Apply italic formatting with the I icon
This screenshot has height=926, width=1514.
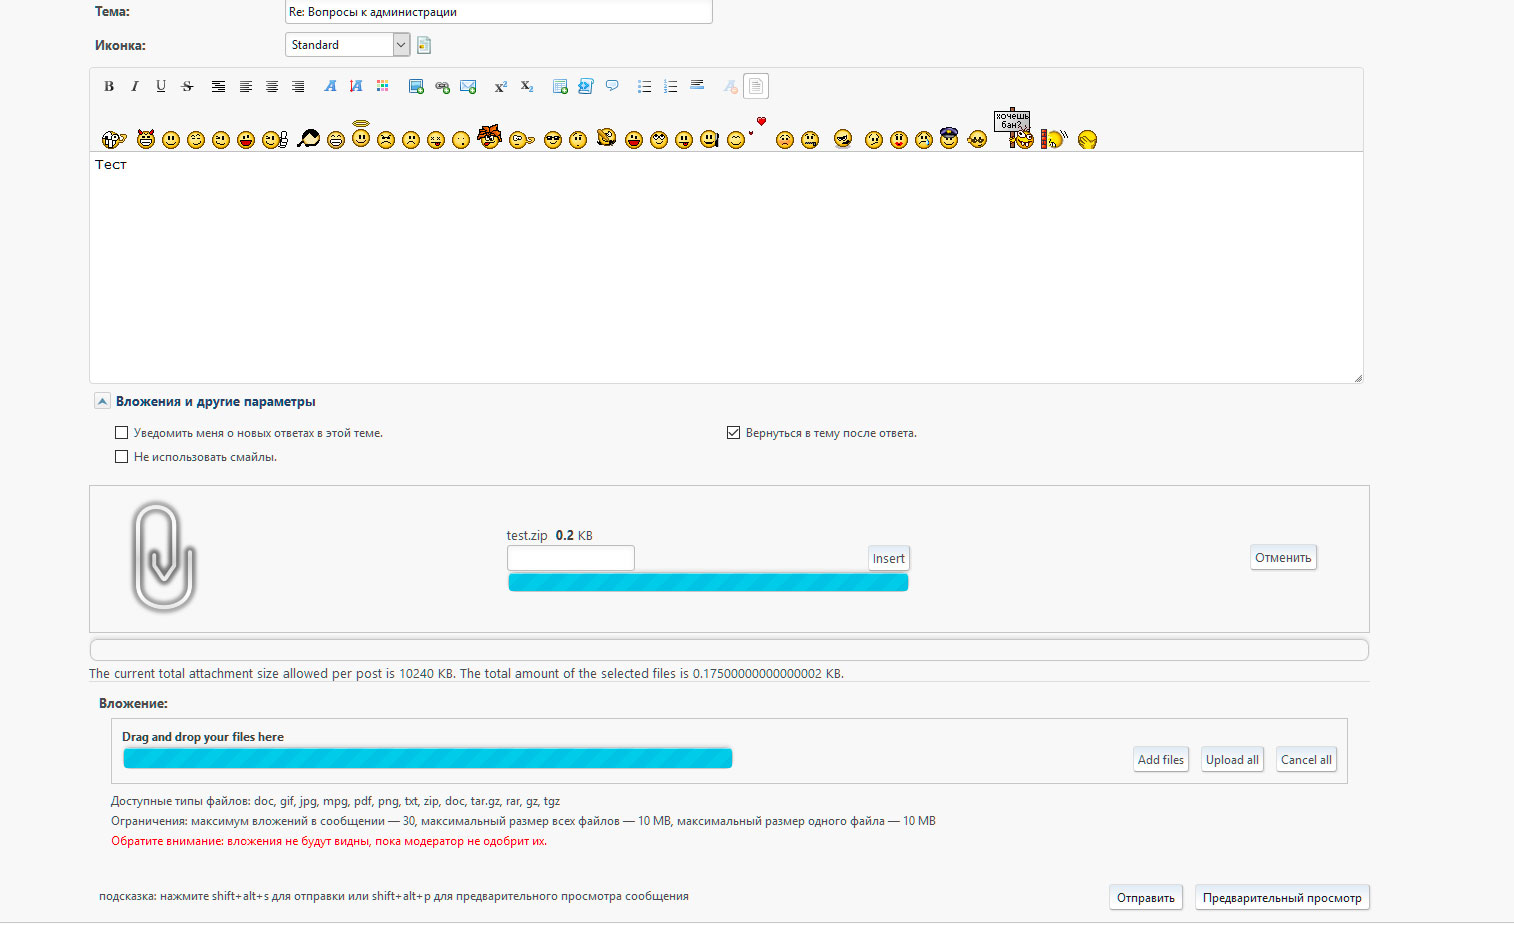pos(135,87)
